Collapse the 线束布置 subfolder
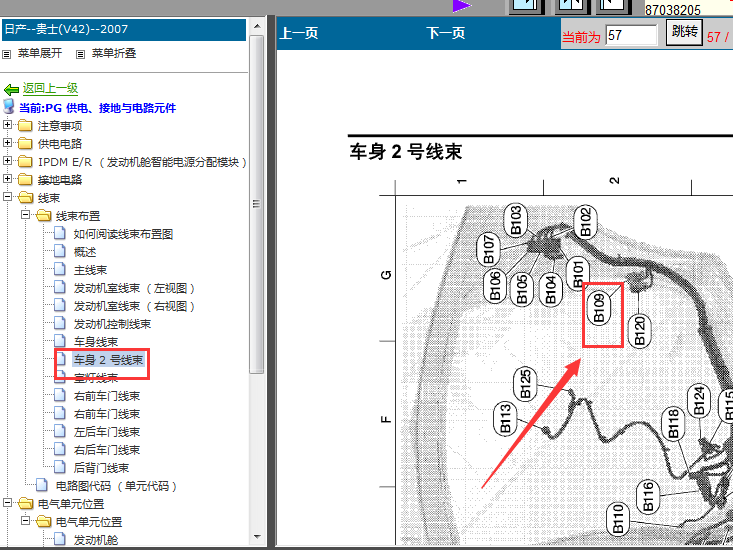This screenshot has width=733, height=550. pyautogui.click(x=25, y=214)
